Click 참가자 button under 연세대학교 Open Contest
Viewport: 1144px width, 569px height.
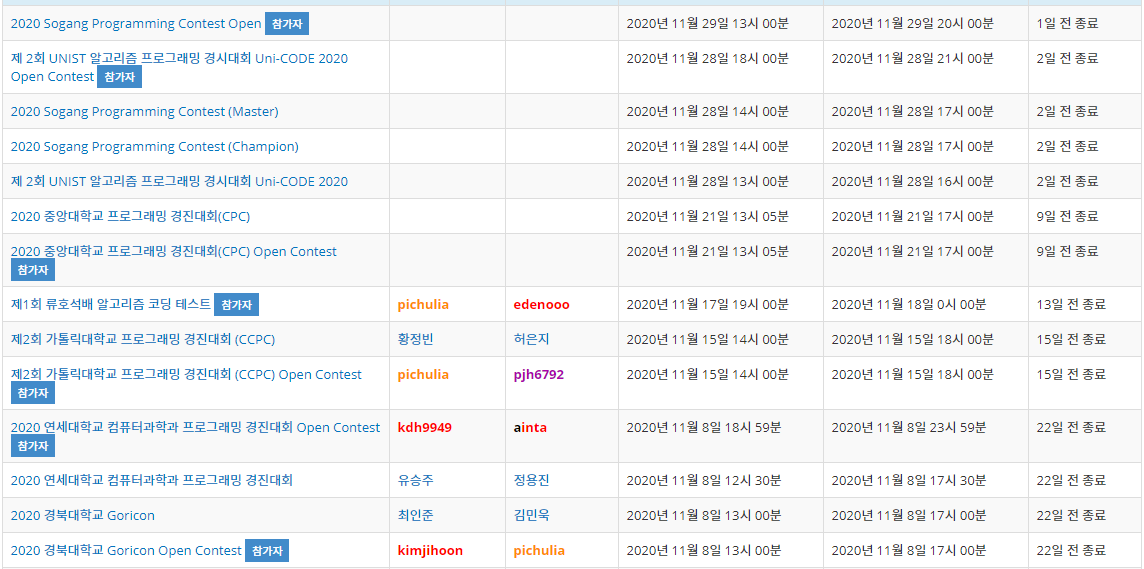click(x=33, y=445)
